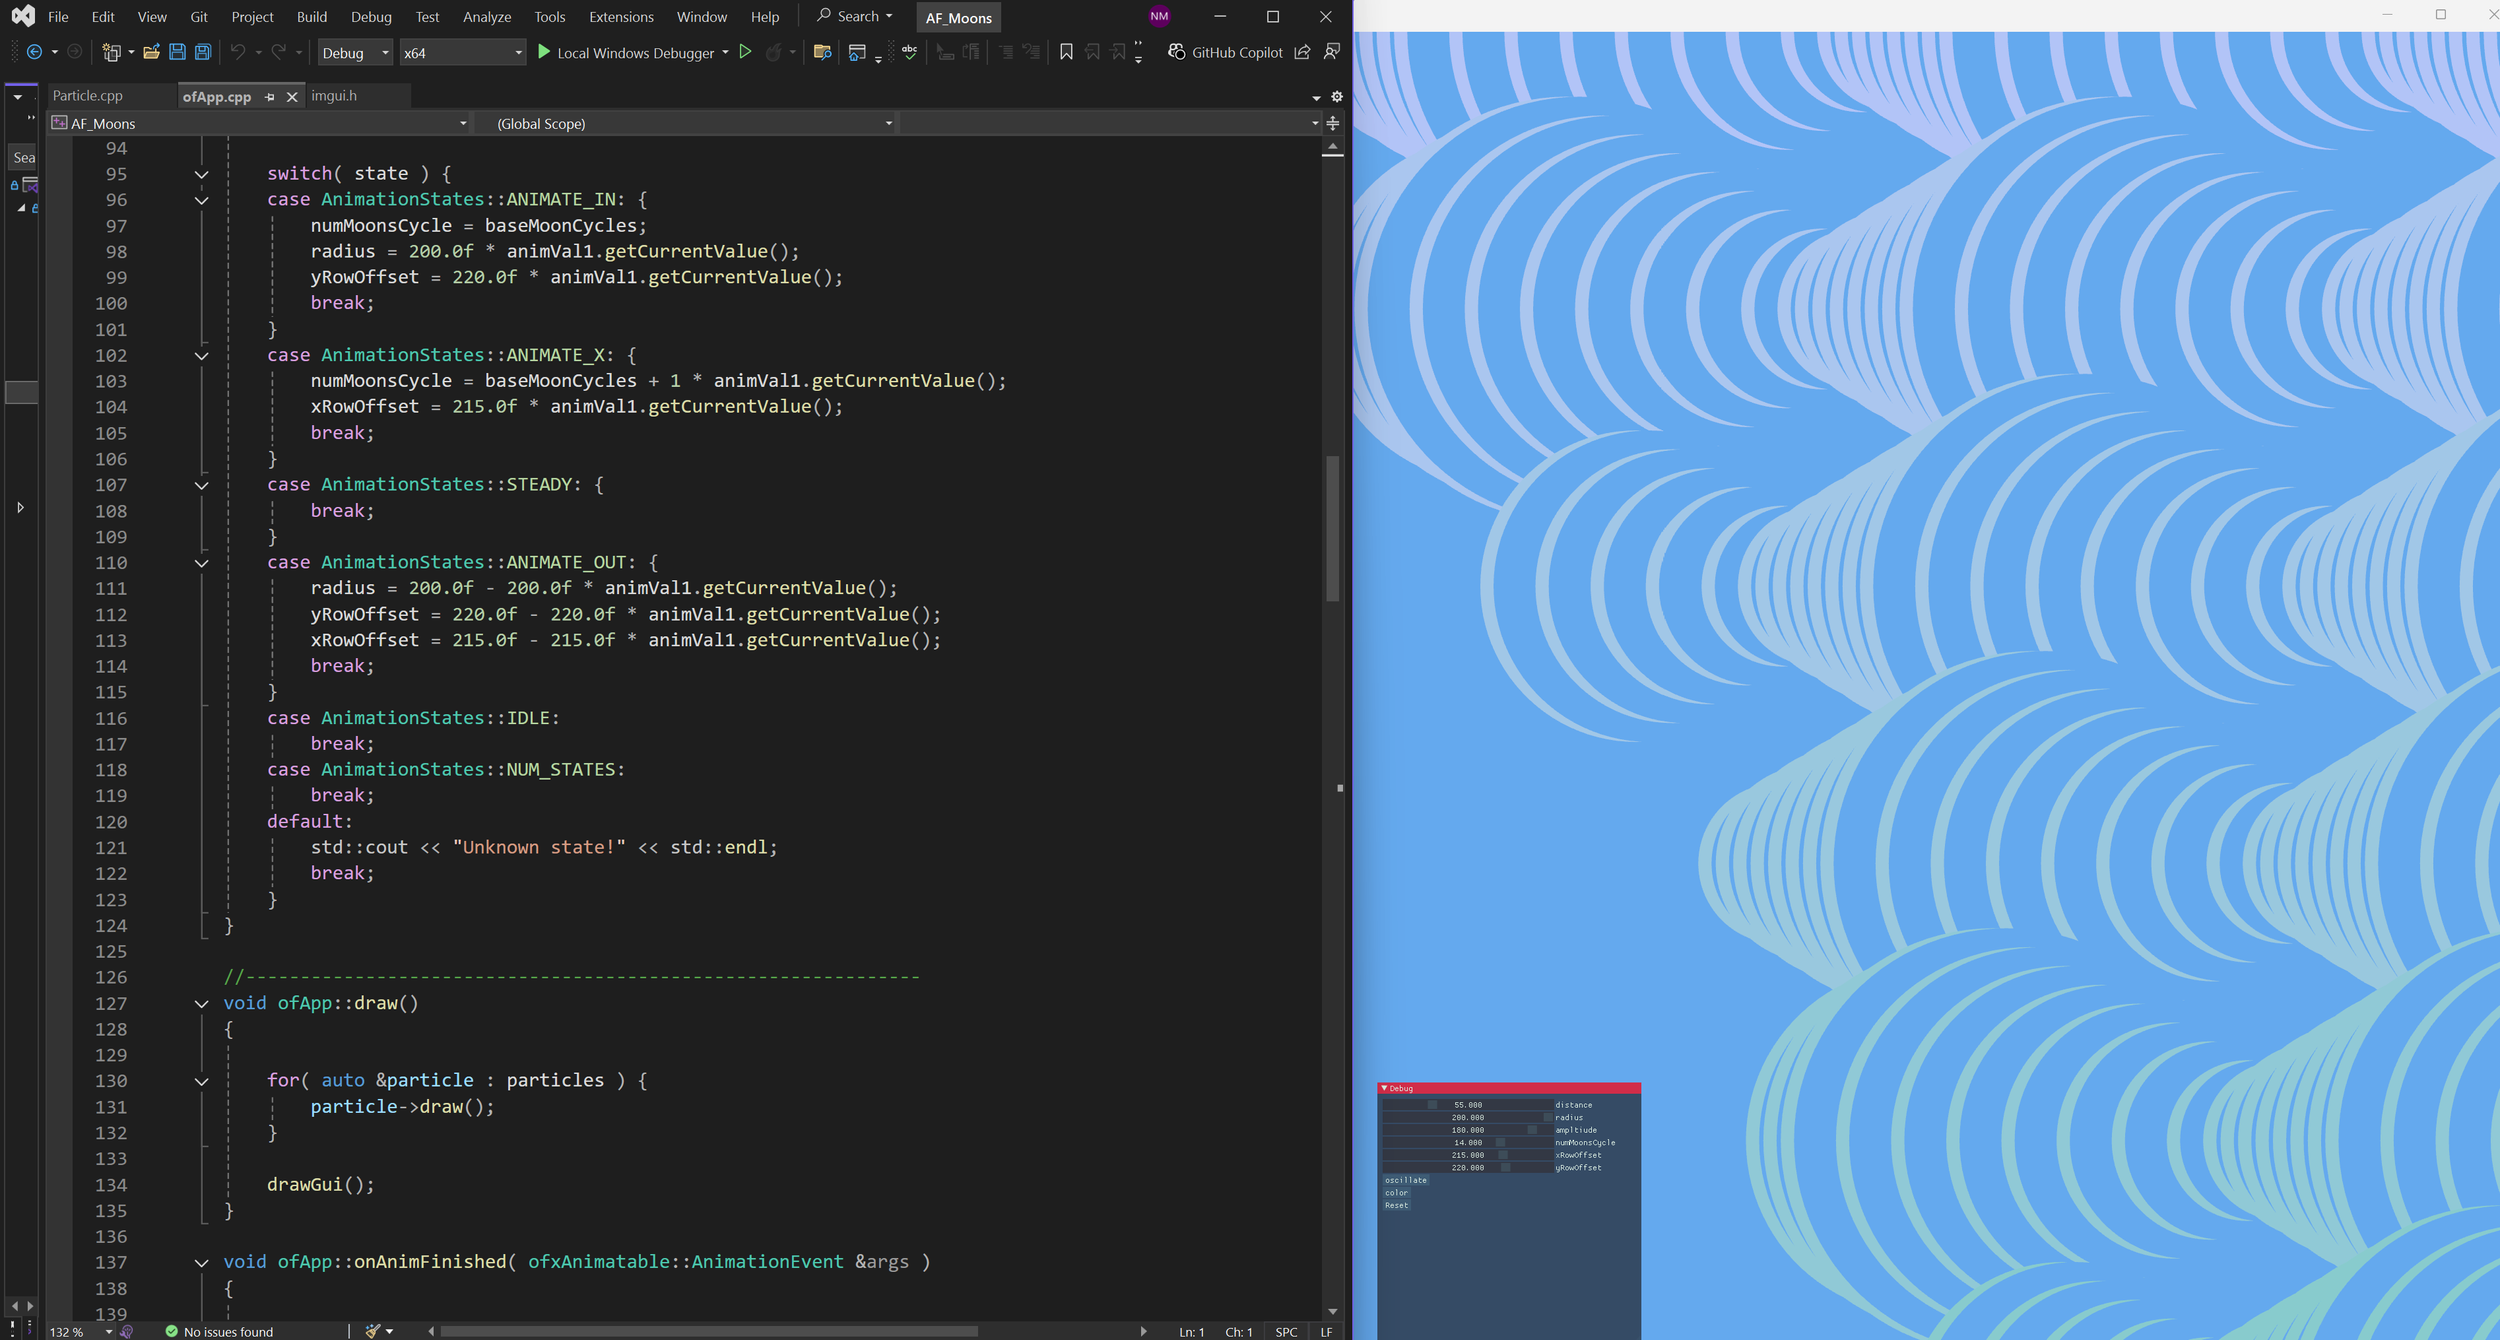2500x1340 pixels.
Task: Click the oscillate button in Debug panel
Action: 1406,1180
